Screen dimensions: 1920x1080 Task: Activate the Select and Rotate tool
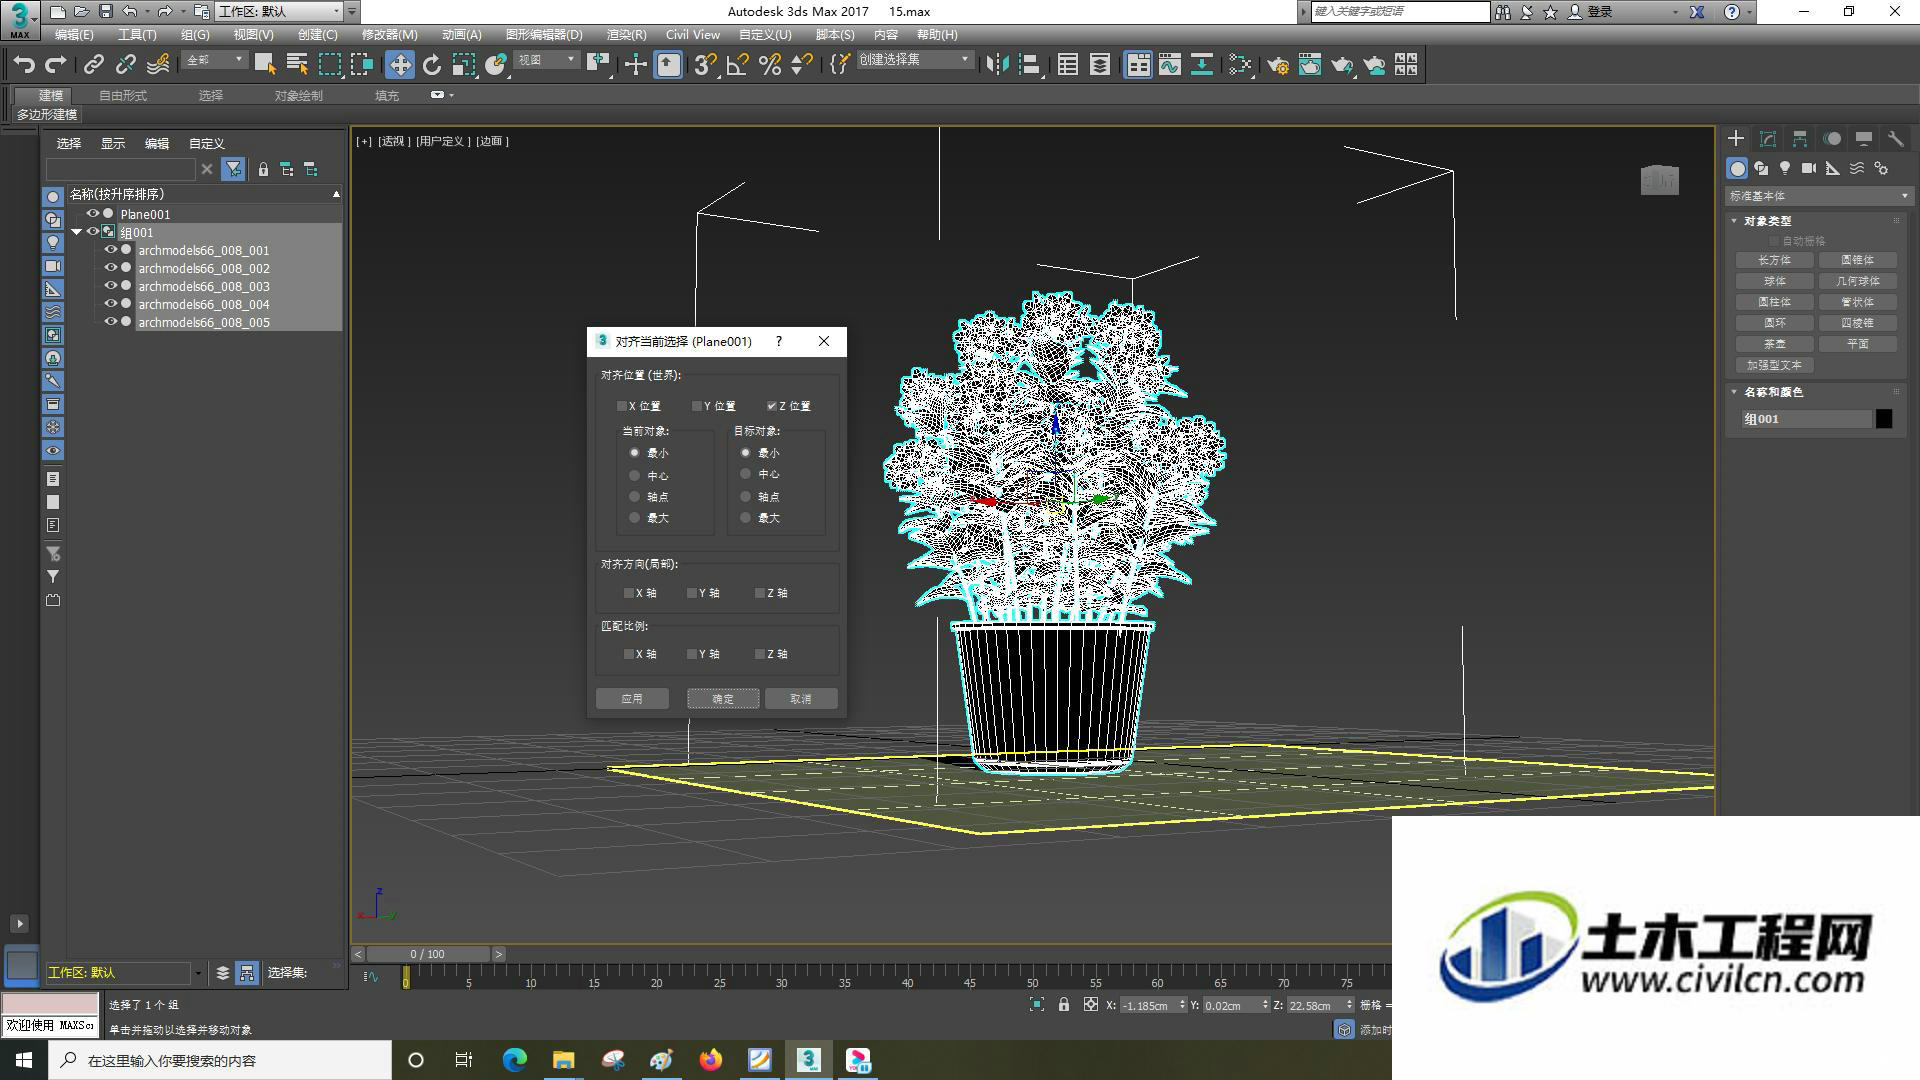point(432,65)
